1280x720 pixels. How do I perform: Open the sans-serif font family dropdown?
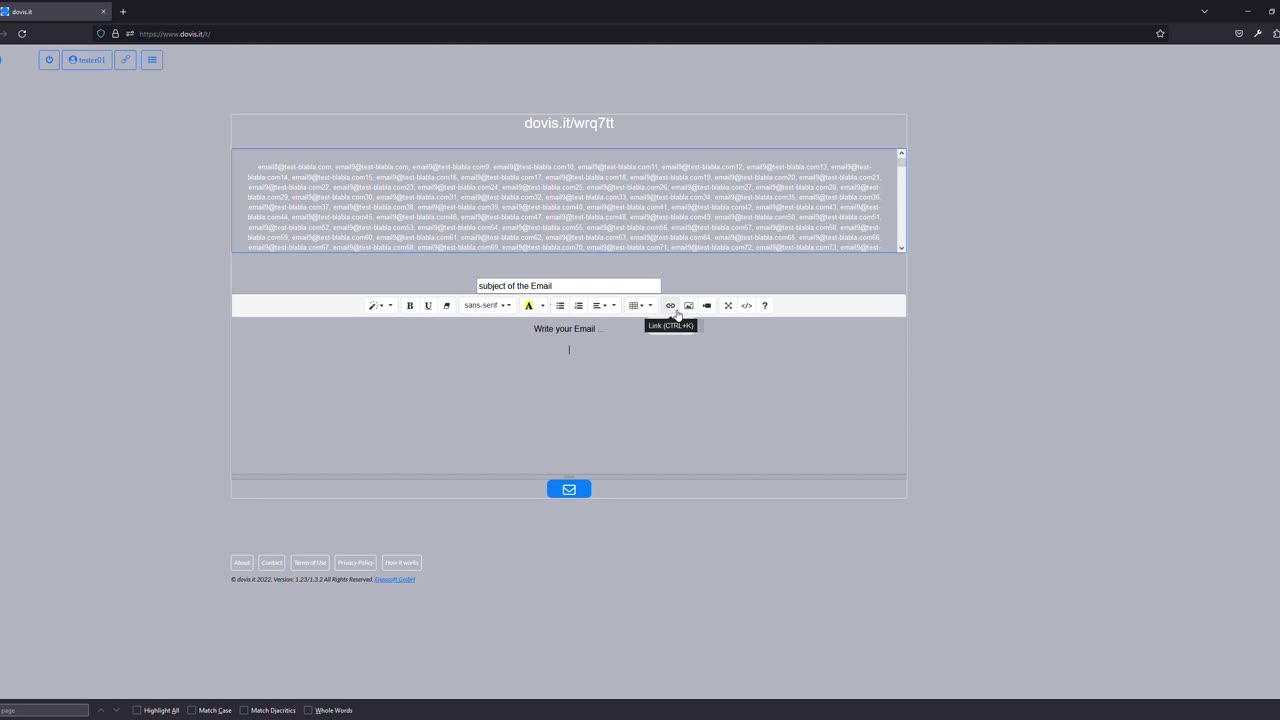tap(487, 306)
